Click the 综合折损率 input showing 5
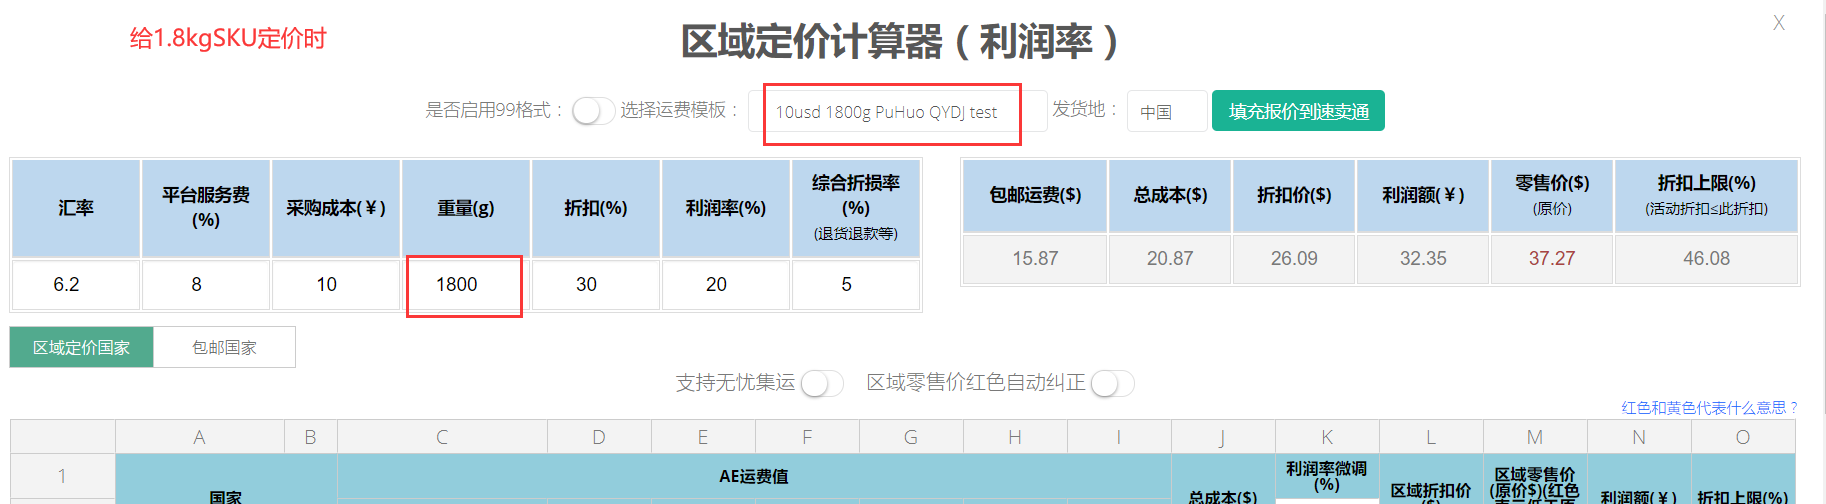Image resolution: width=1826 pixels, height=504 pixels. click(856, 285)
